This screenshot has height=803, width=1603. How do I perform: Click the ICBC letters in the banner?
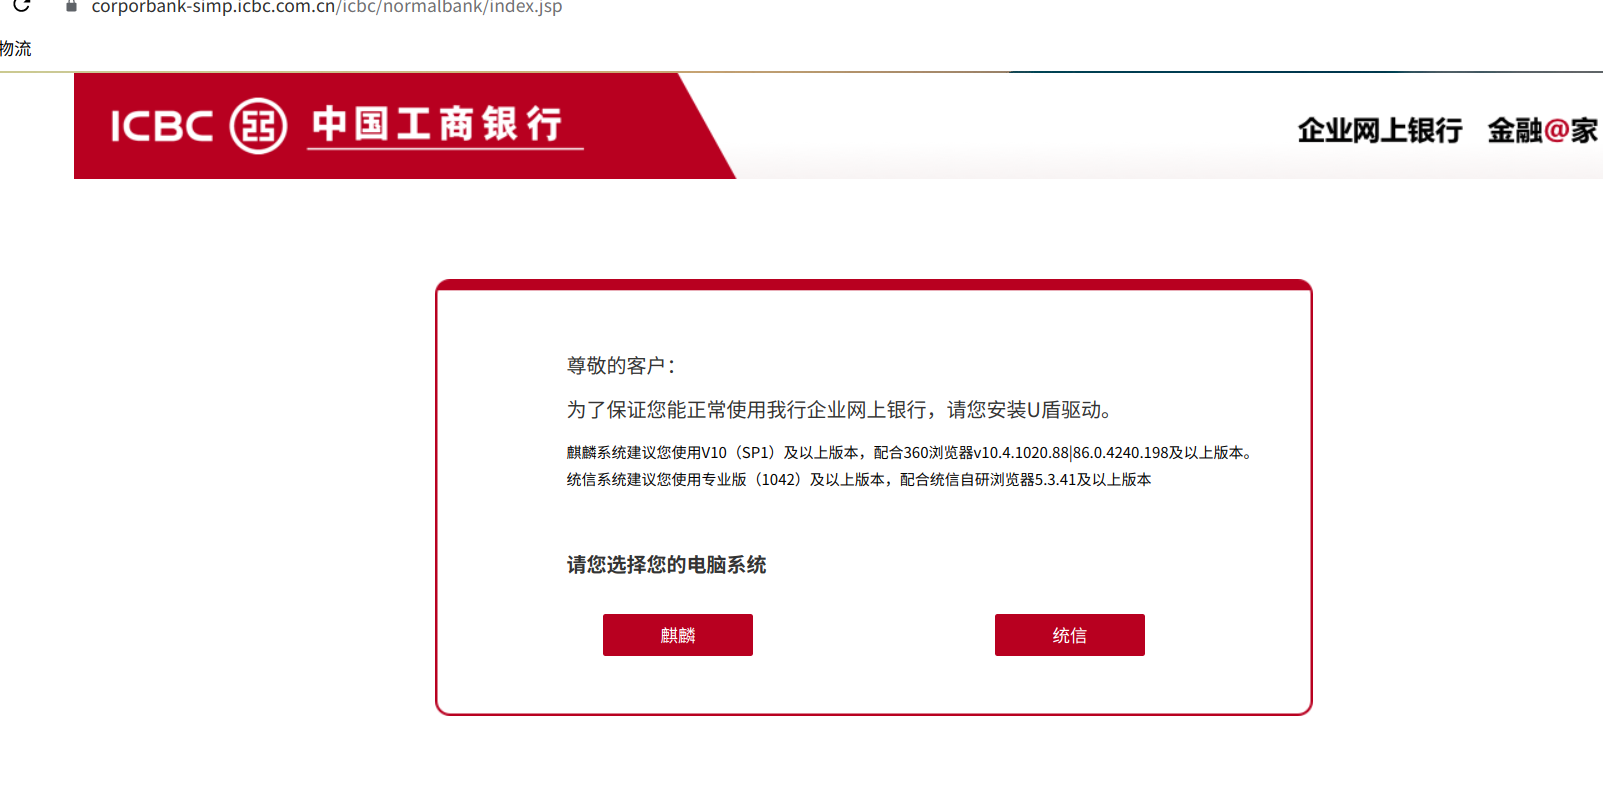162,126
